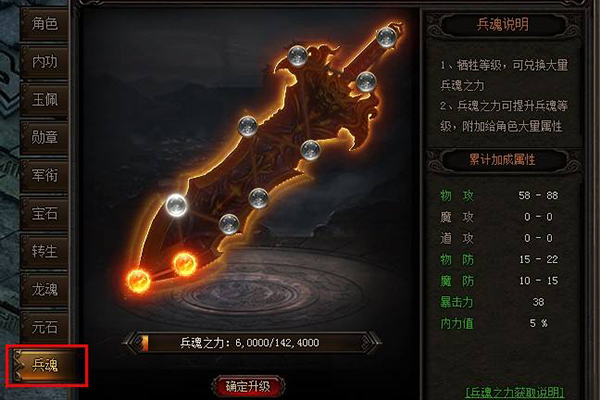Click the bright silver orb near blade edge
600x400 pixels.
176,205
